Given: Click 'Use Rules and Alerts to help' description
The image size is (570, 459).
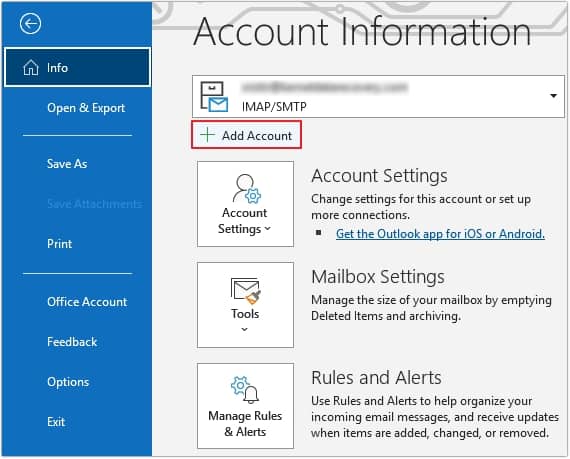Looking at the screenshot, I should 435,417.
